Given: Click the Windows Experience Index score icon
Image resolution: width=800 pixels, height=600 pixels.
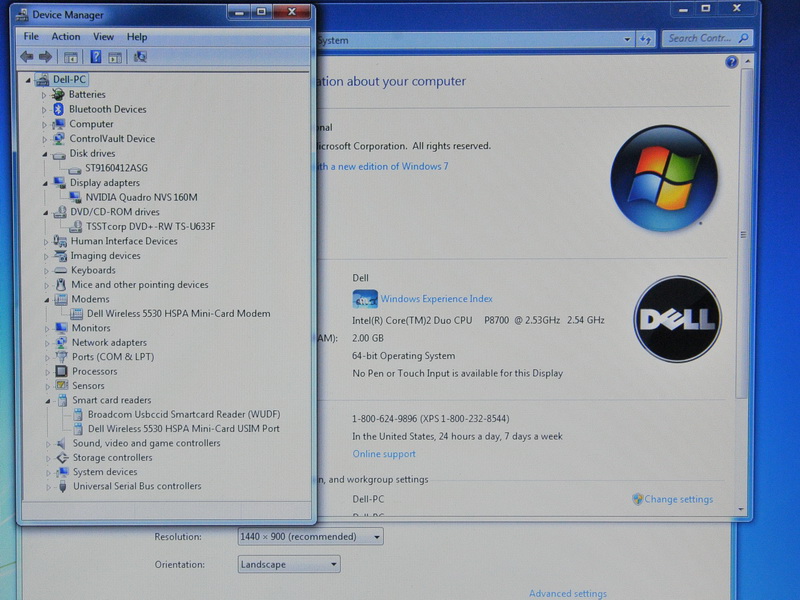Looking at the screenshot, I should [x=365, y=299].
